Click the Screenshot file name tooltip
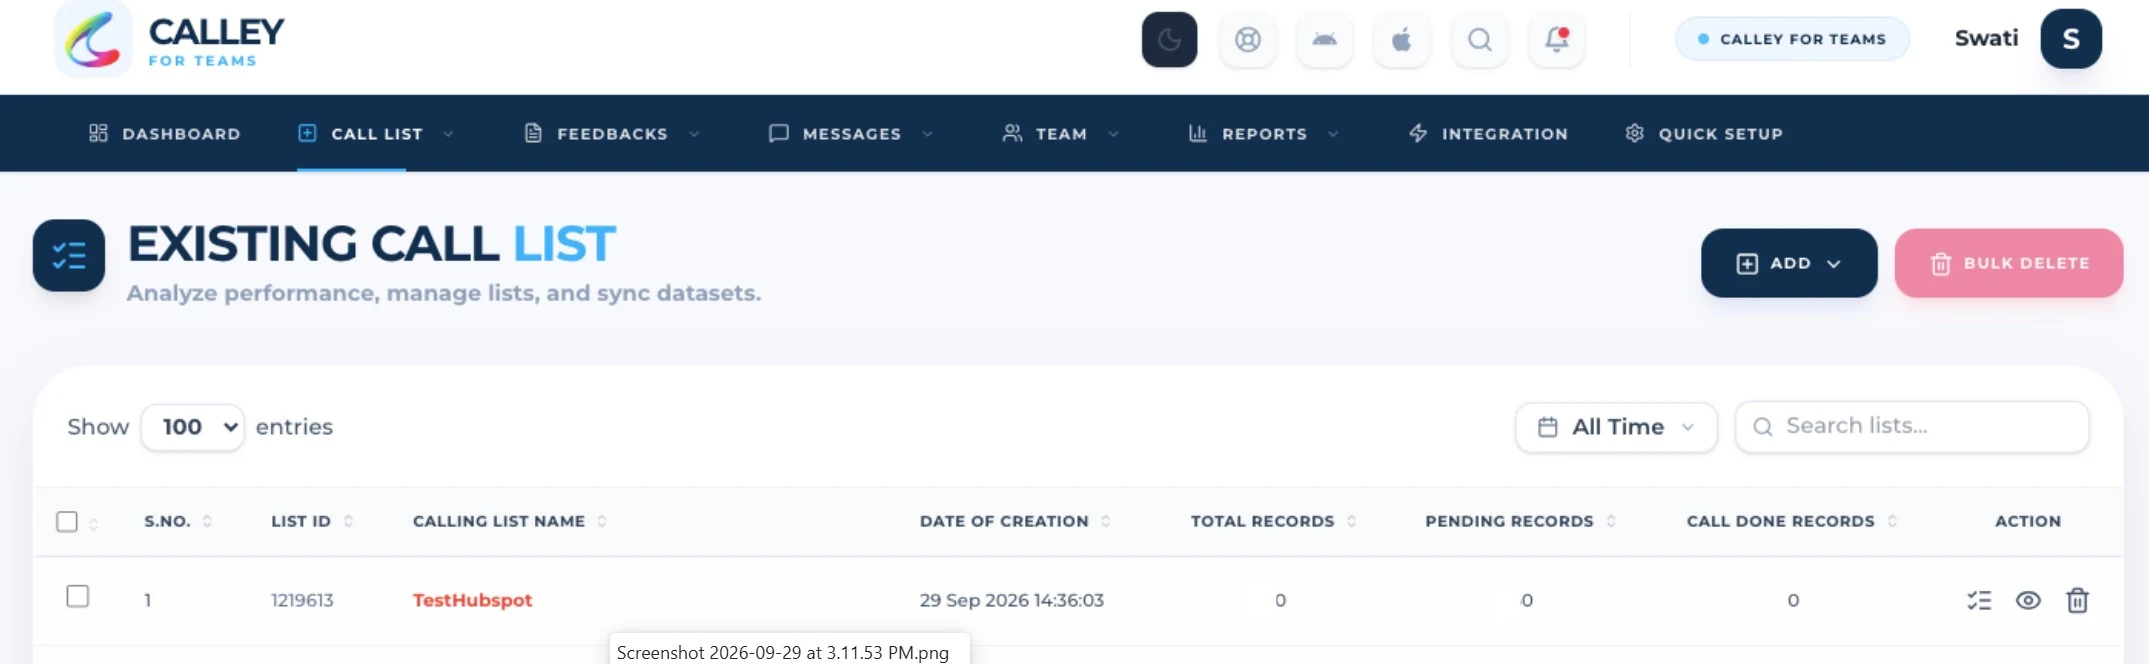 [x=789, y=651]
